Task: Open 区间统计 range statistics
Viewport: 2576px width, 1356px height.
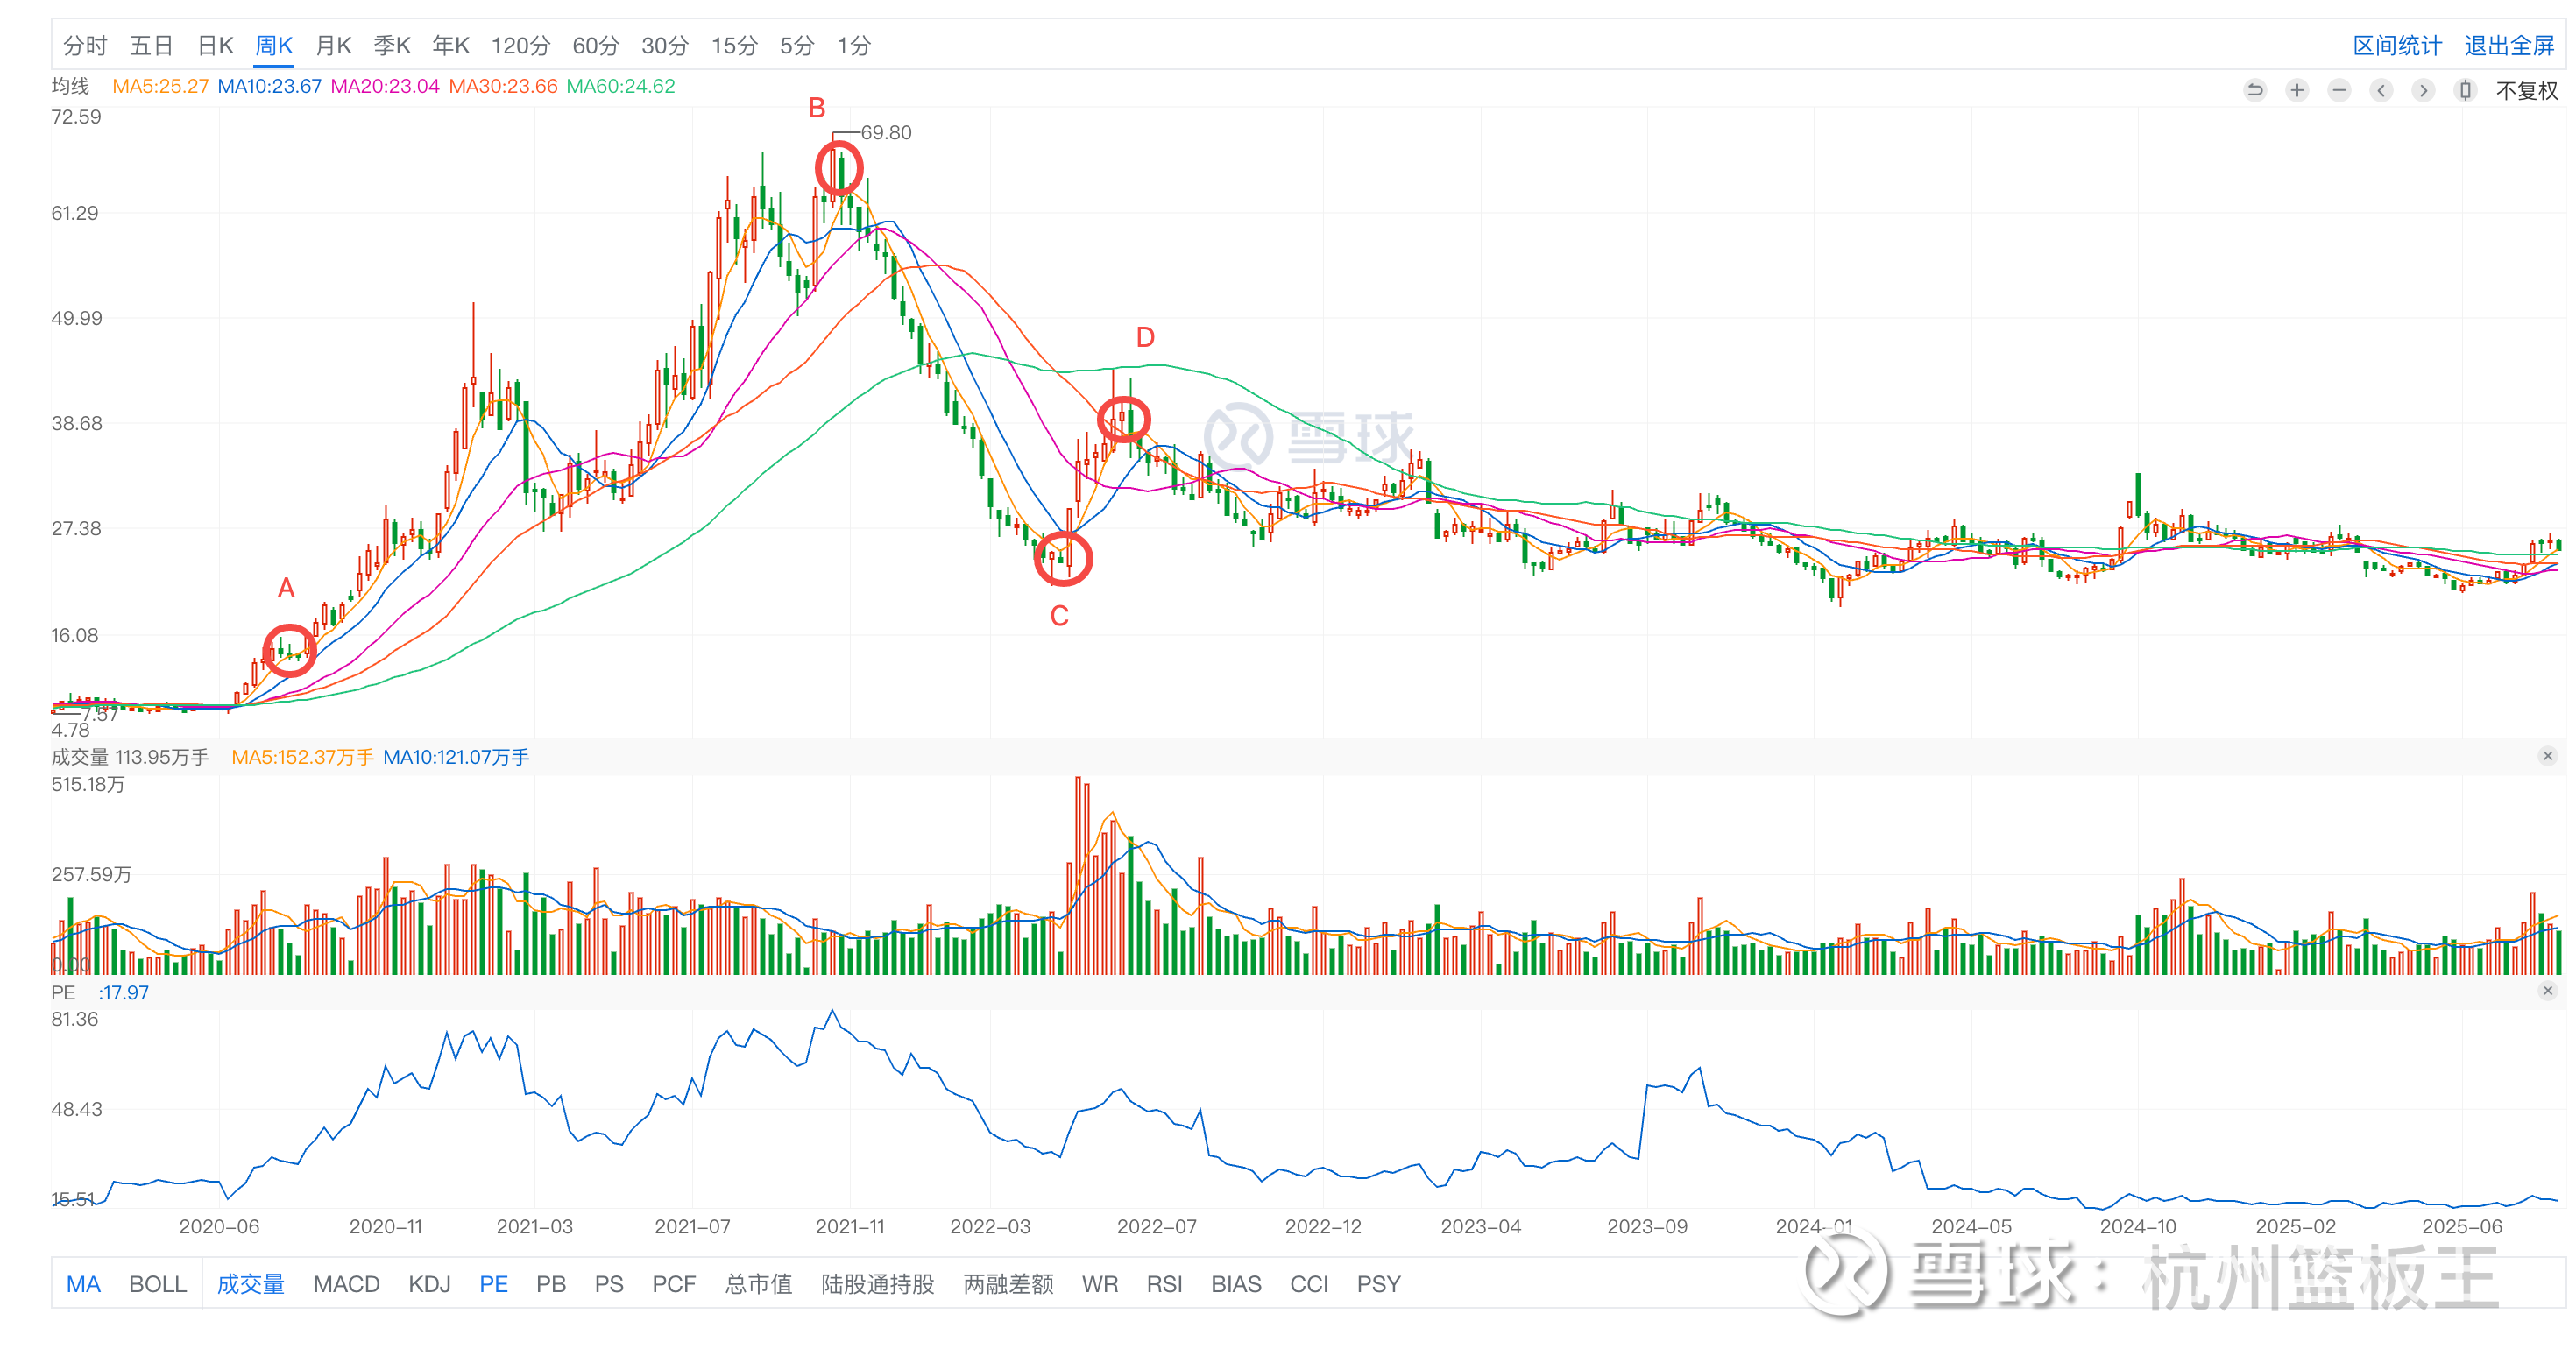Action: coord(2397,45)
